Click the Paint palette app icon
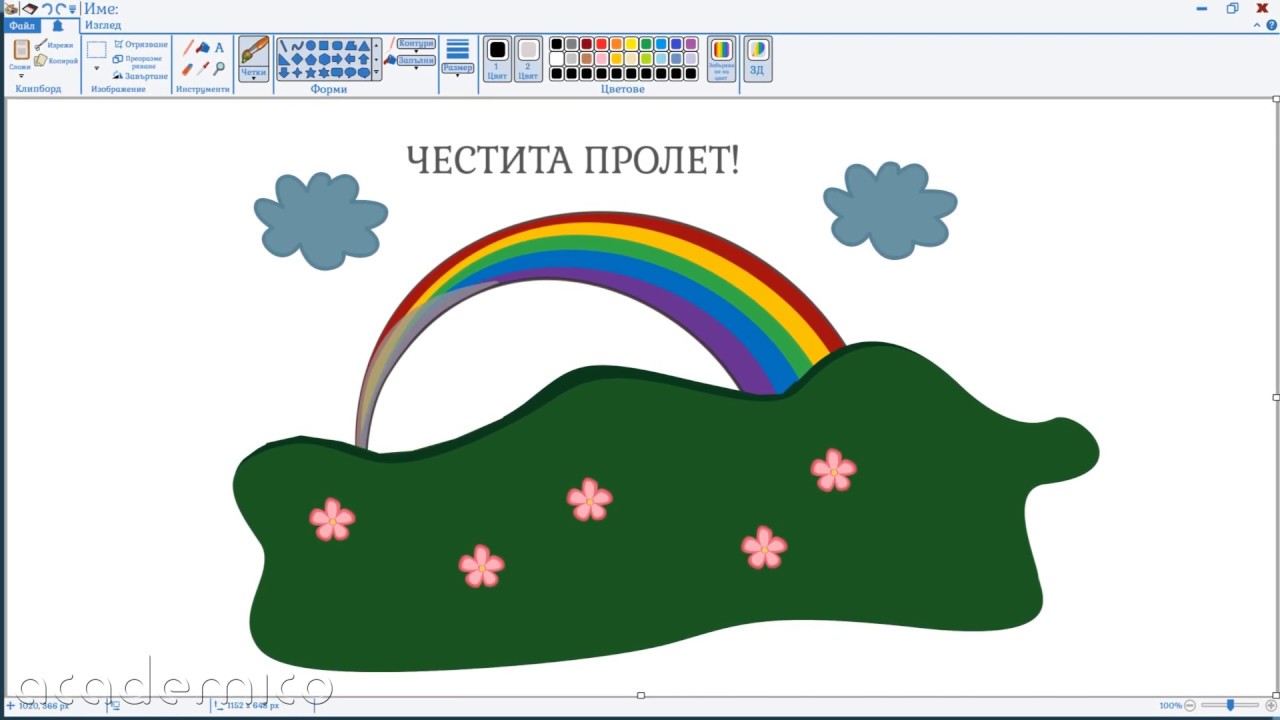This screenshot has height=720, width=1280. pos(10,8)
